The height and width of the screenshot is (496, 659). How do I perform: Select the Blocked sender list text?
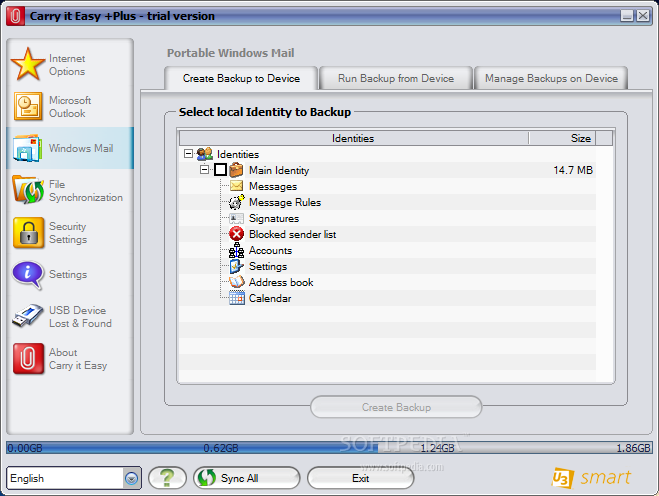[x=292, y=234]
